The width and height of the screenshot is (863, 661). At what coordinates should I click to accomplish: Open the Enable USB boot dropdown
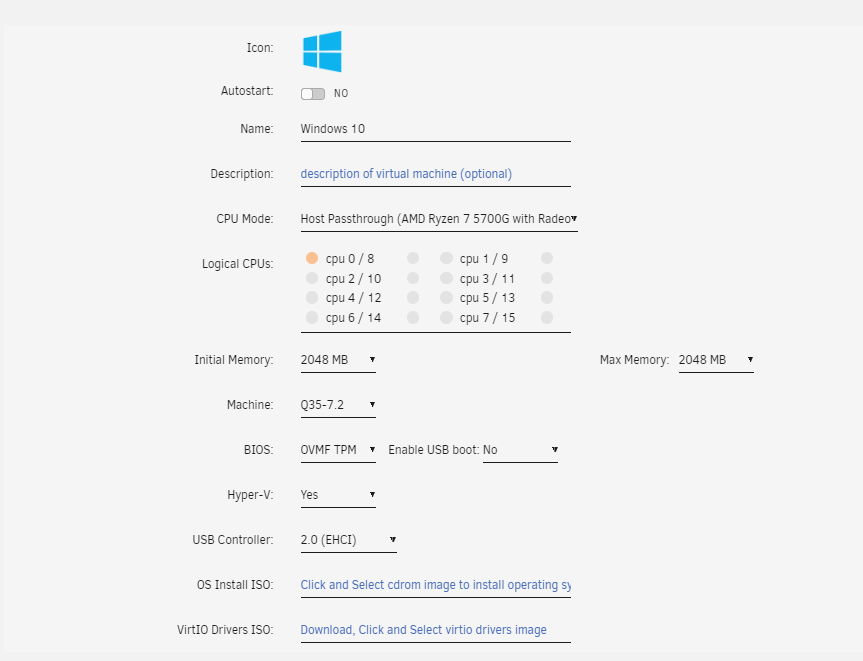pos(520,450)
